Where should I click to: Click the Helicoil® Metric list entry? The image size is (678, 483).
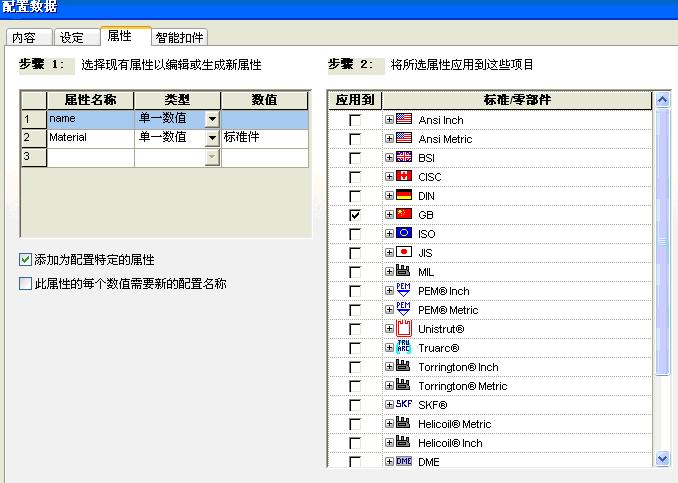[454, 424]
